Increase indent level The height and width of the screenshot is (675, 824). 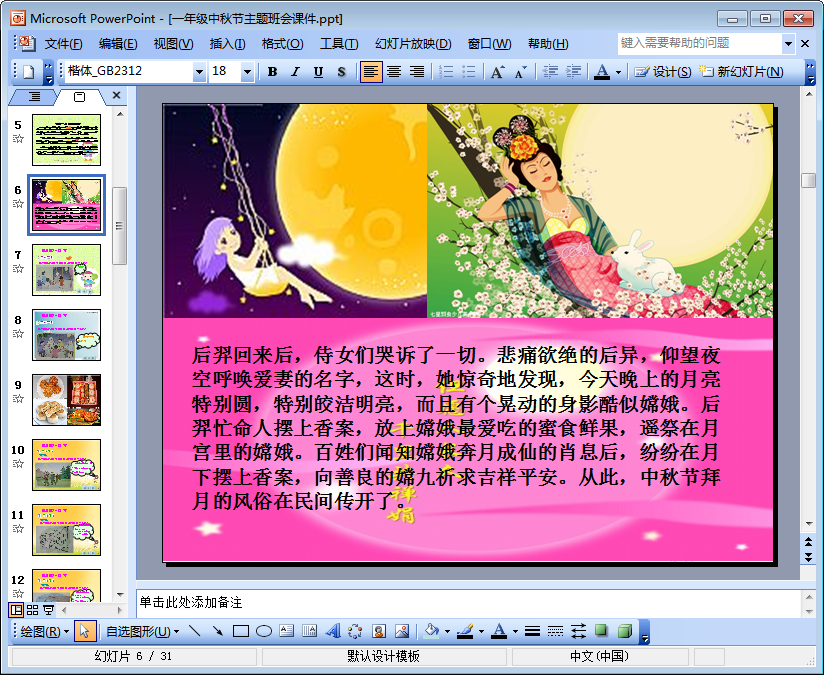pyautogui.click(x=573, y=71)
